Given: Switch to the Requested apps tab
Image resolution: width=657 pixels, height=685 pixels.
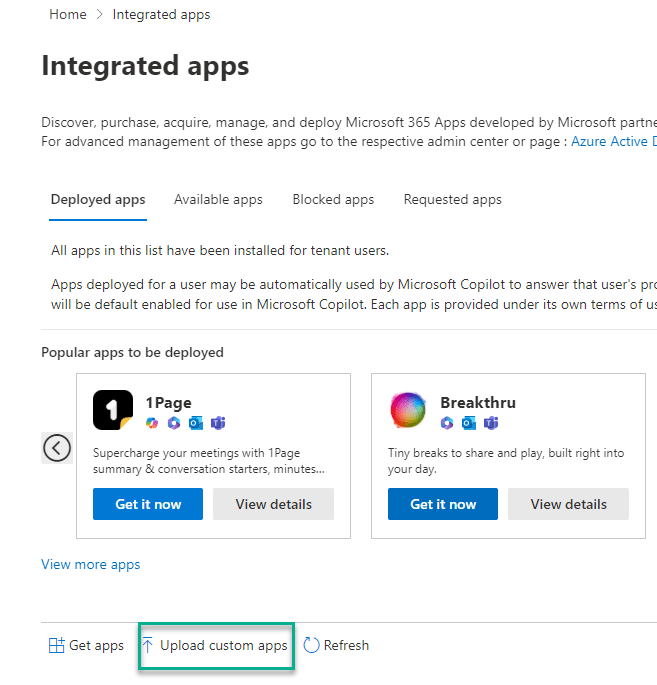Looking at the screenshot, I should click(x=453, y=200).
